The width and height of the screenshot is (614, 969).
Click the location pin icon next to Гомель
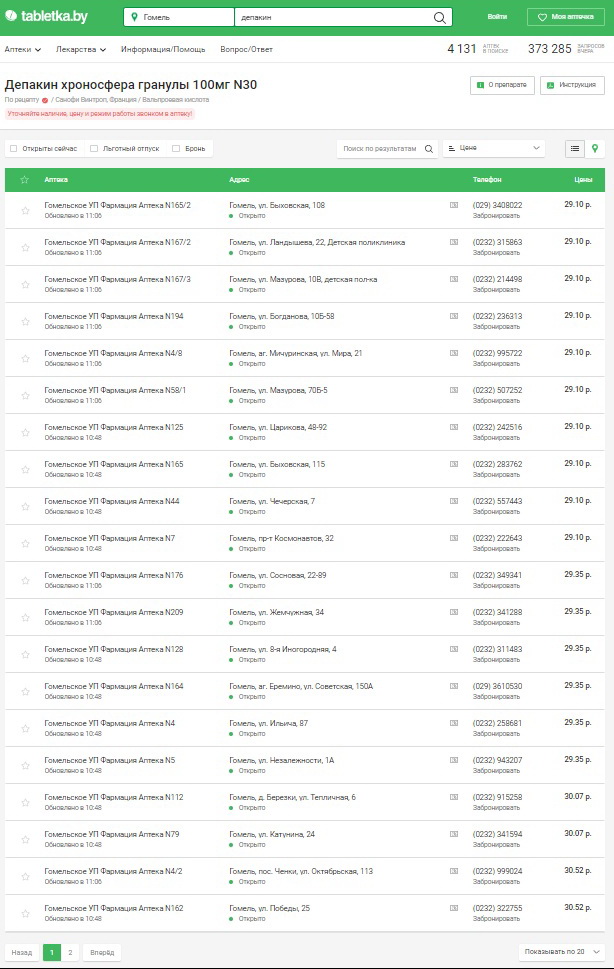[134, 17]
